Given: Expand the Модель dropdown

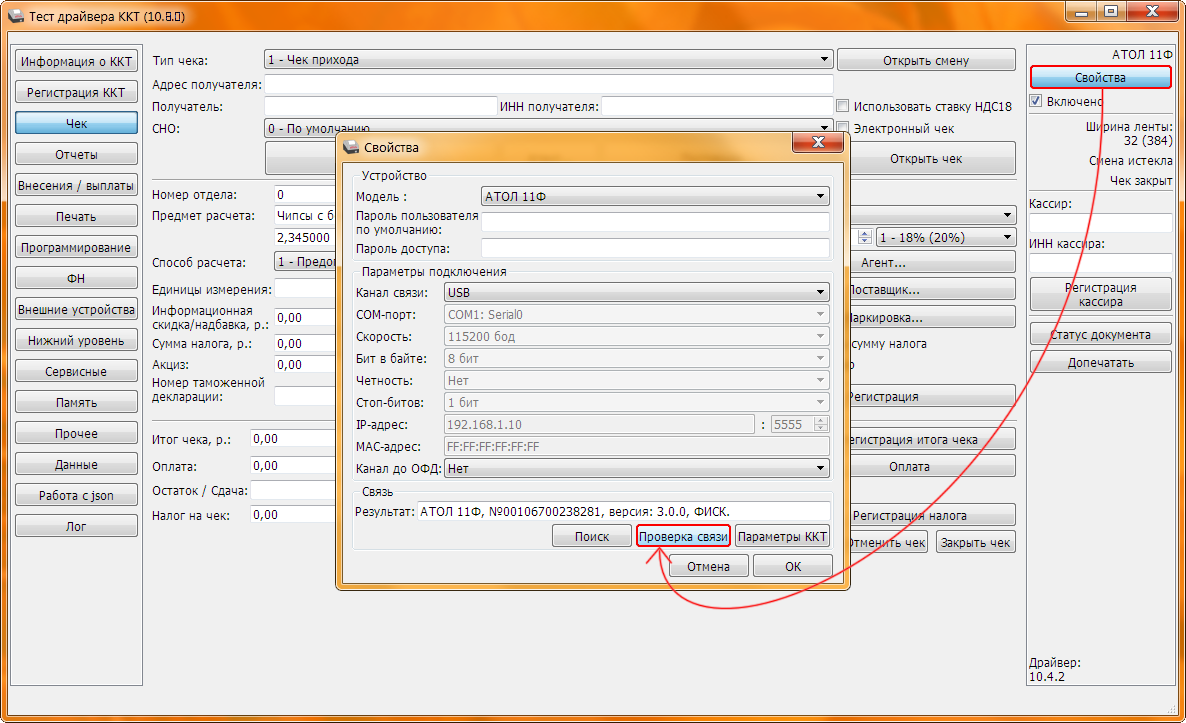Looking at the screenshot, I should coord(655,197).
